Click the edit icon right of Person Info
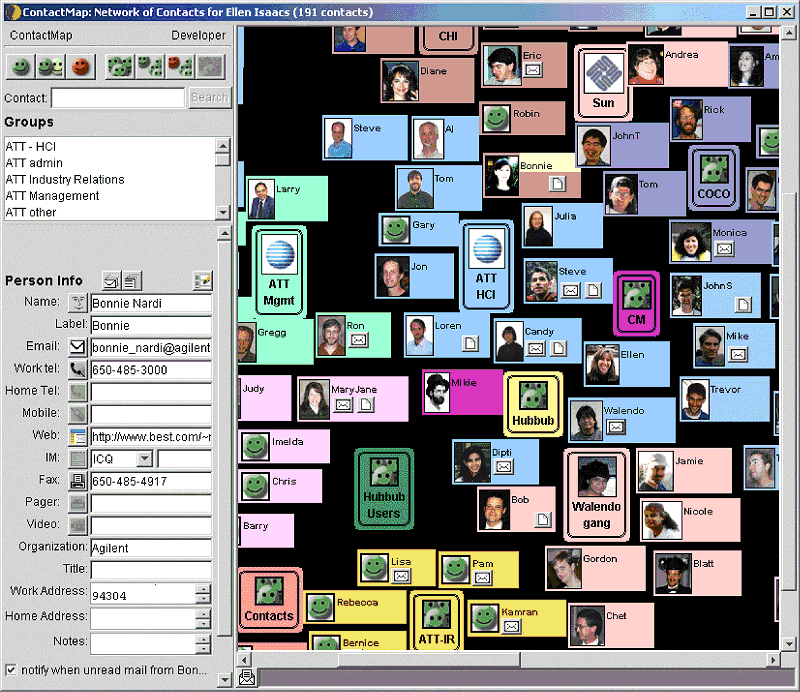The width and height of the screenshot is (800, 692). pyautogui.click(x=203, y=281)
